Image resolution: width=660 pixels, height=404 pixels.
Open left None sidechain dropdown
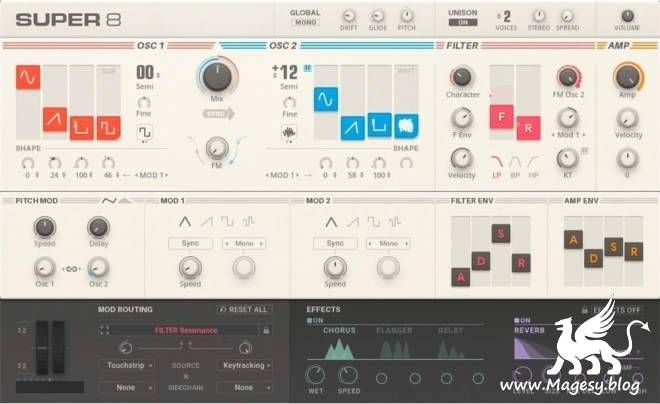click(126, 388)
